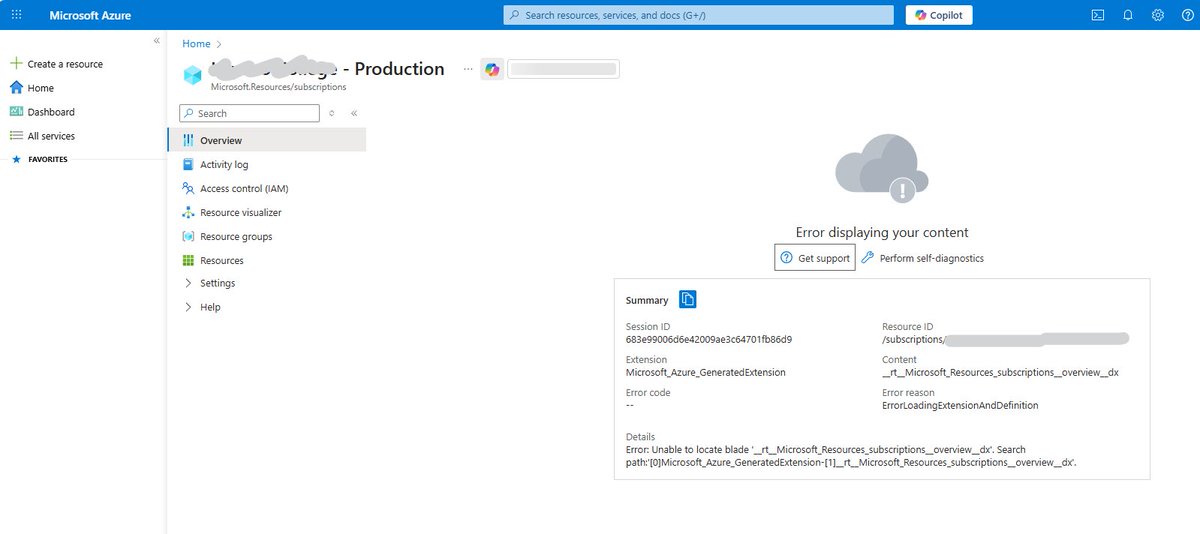Viewport: 1200px width, 534px height.
Task: Click the Favorites star icon
Action: [x=15, y=159]
